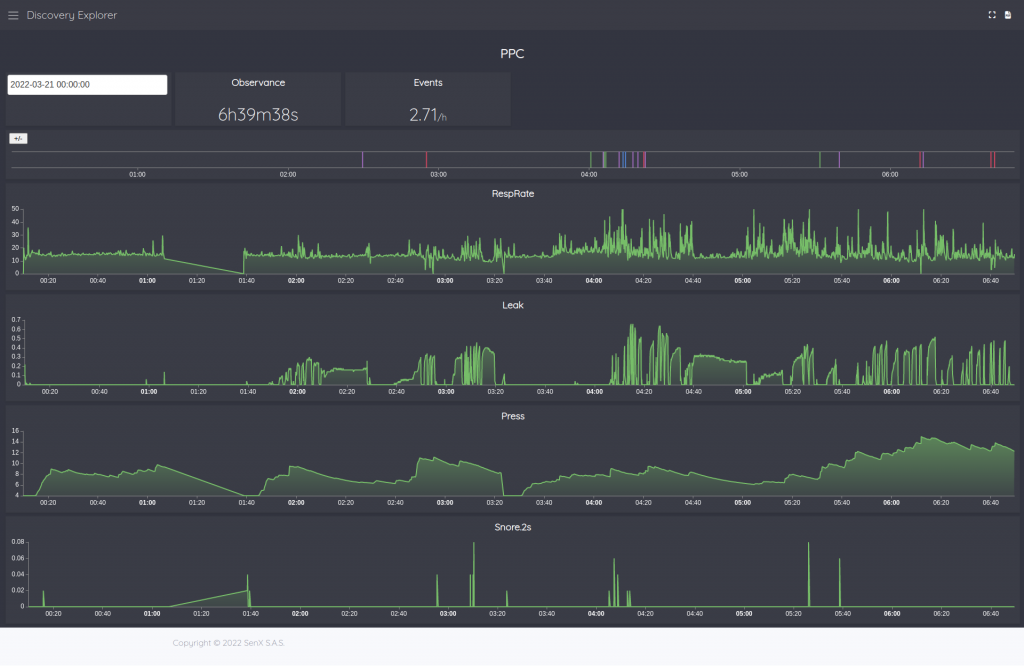Click the Leak chart title

tap(512, 305)
